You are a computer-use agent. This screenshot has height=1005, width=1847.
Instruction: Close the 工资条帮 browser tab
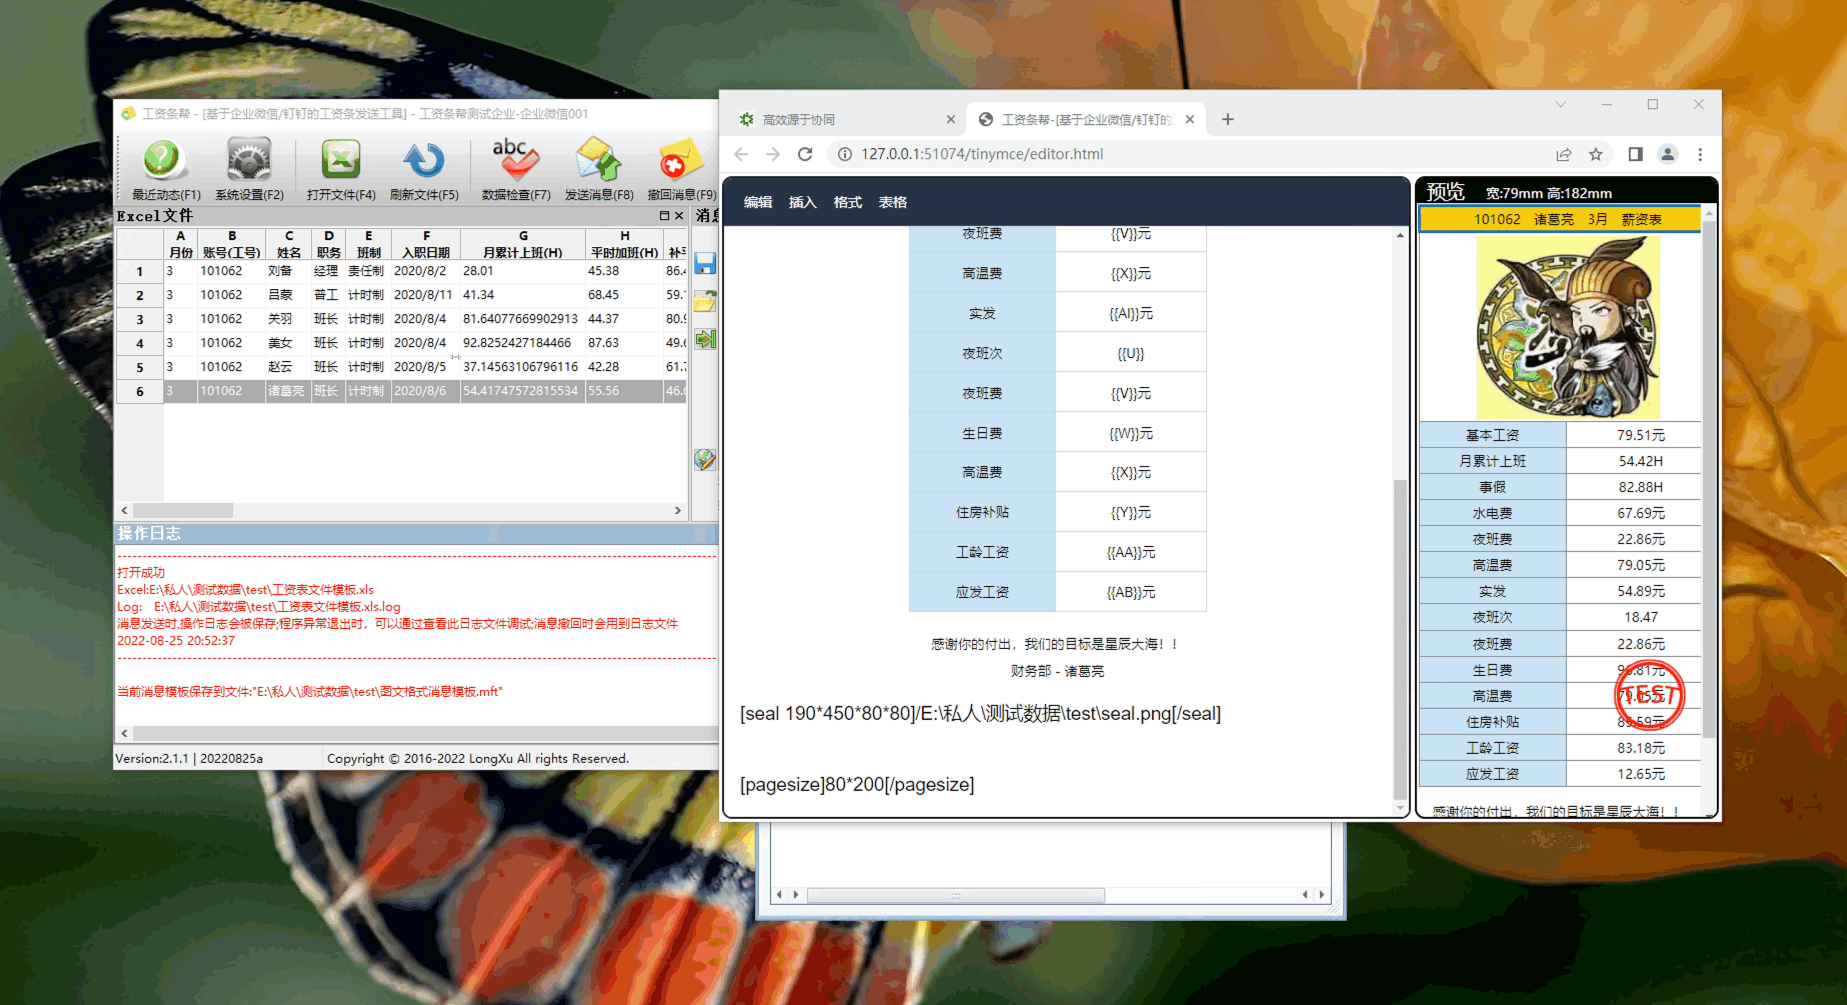coord(1190,119)
